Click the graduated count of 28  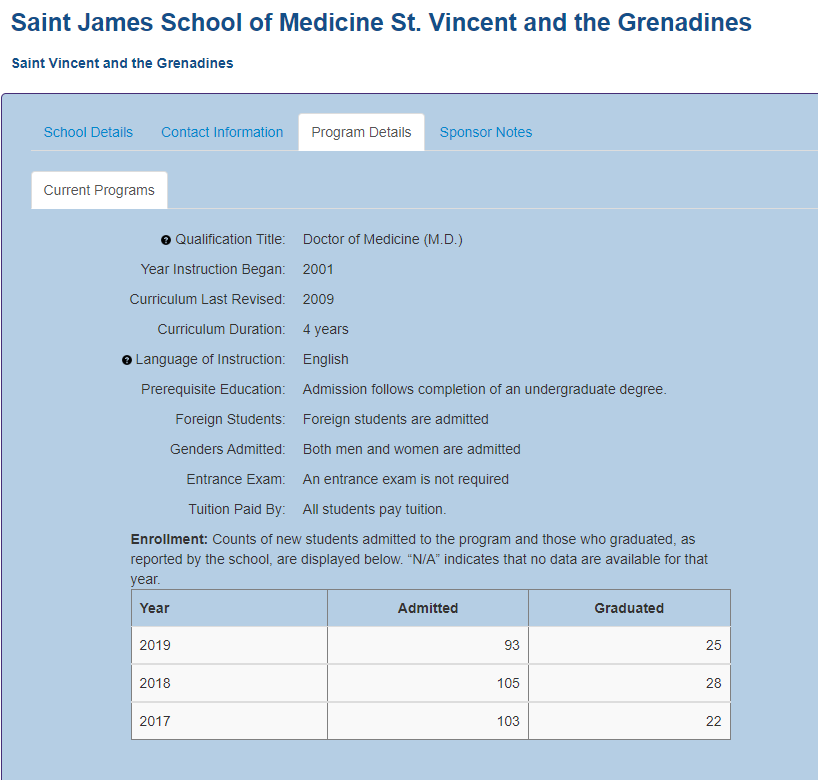[x=713, y=683]
